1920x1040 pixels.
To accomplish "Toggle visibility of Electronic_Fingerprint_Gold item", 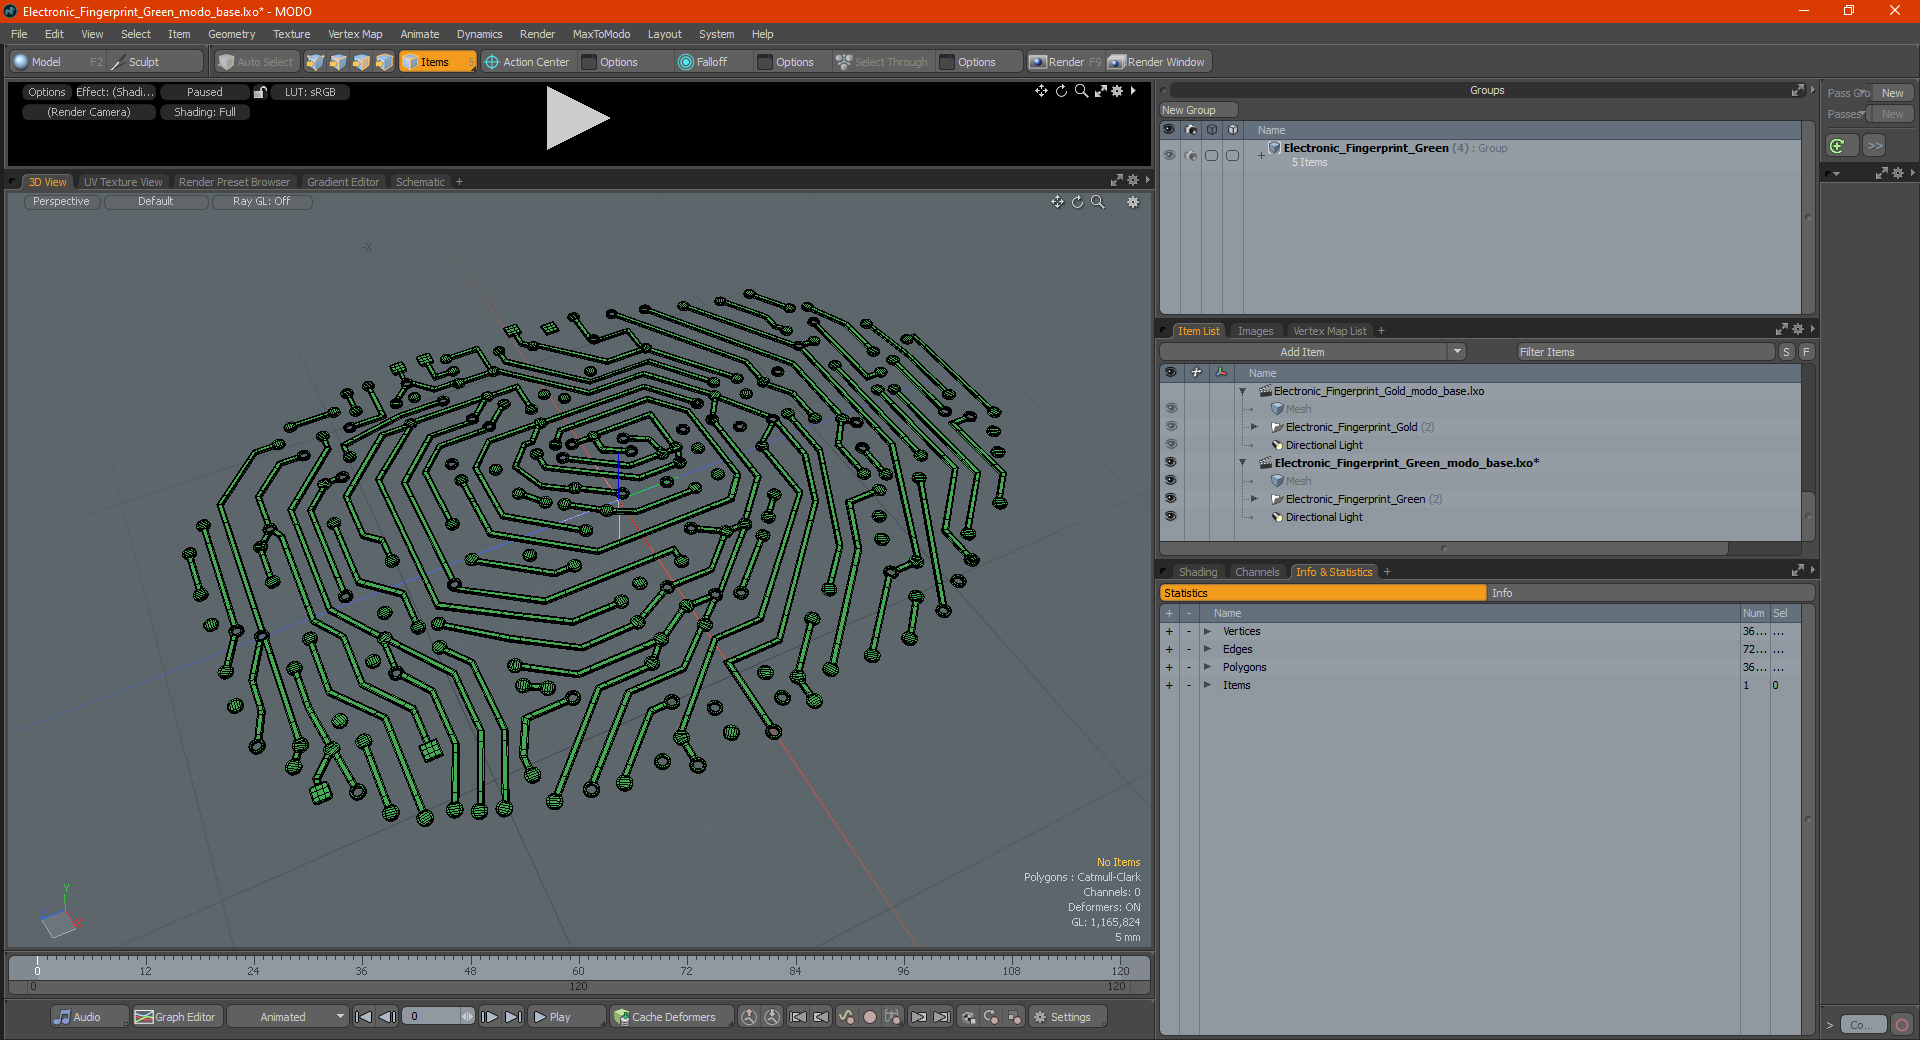I will click(1171, 427).
